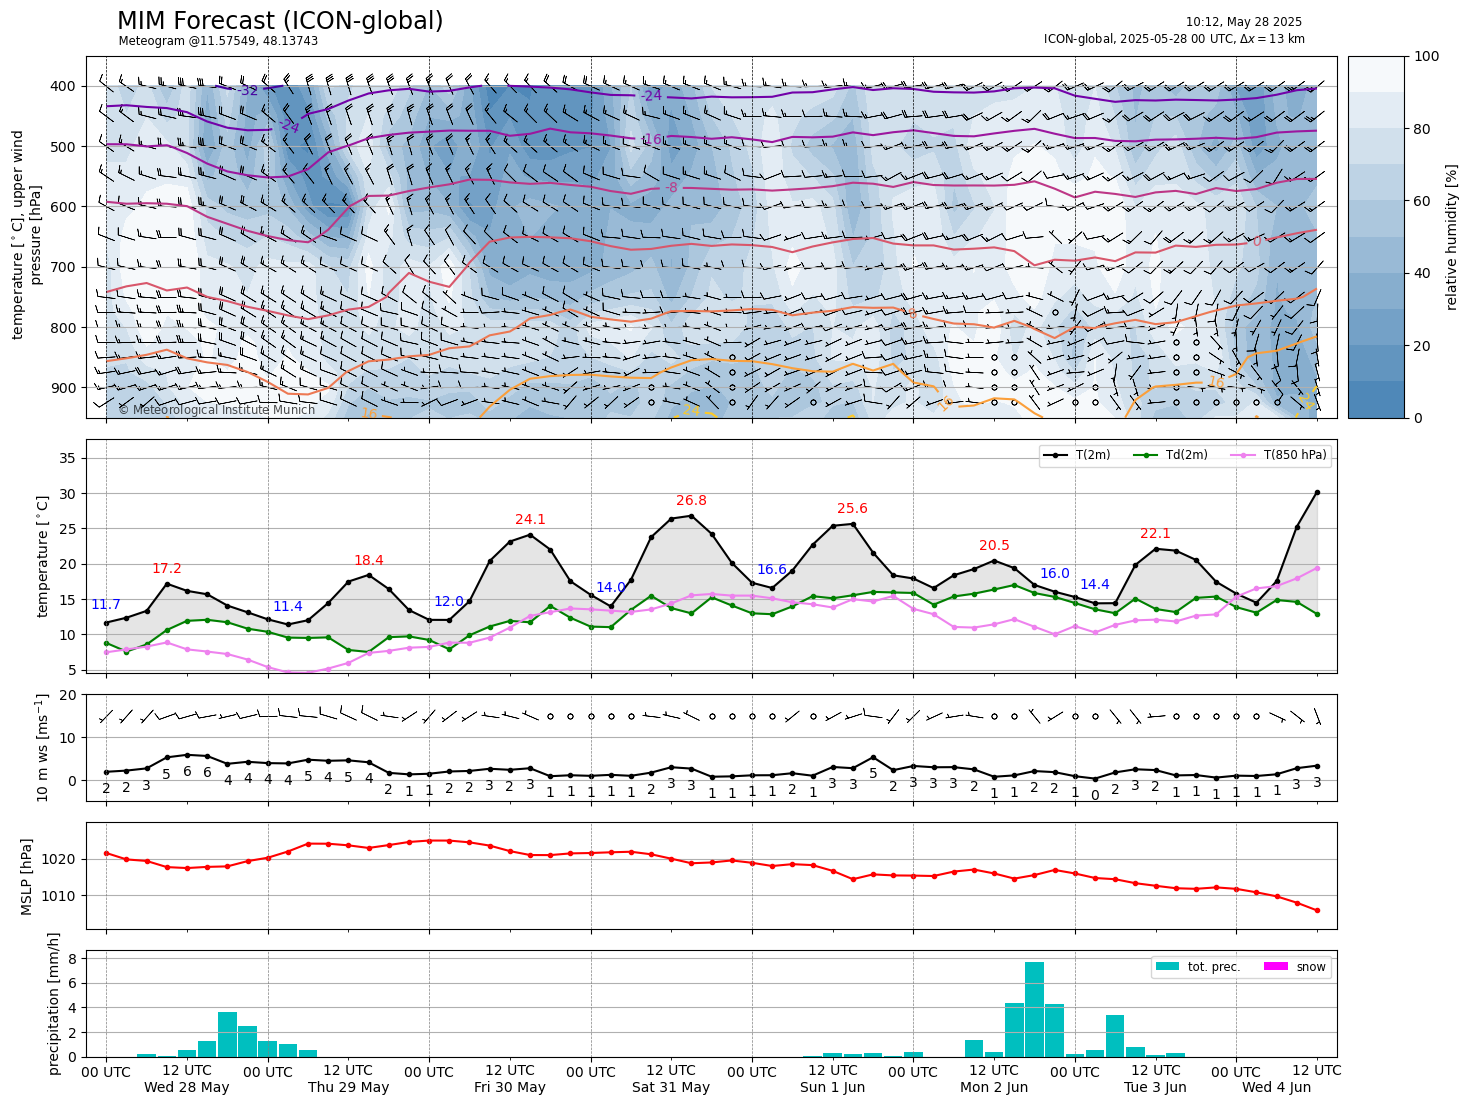Image resolution: width=1469 pixels, height=1105 pixels.
Task: Click the "900" pressure level tick label
Action: pyautogui.click(x=64, y=389)
